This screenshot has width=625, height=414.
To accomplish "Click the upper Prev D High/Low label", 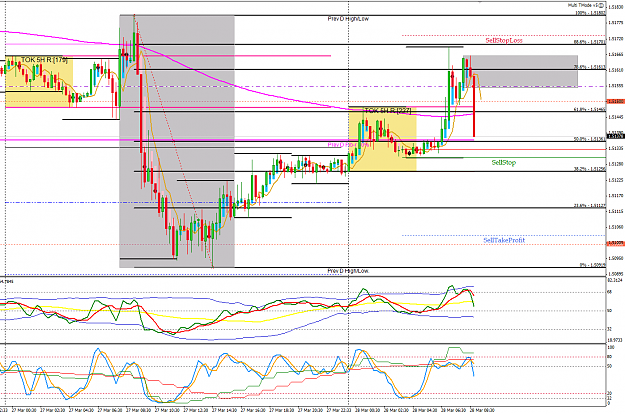I will pyautogui.click(x=348, y=19).
